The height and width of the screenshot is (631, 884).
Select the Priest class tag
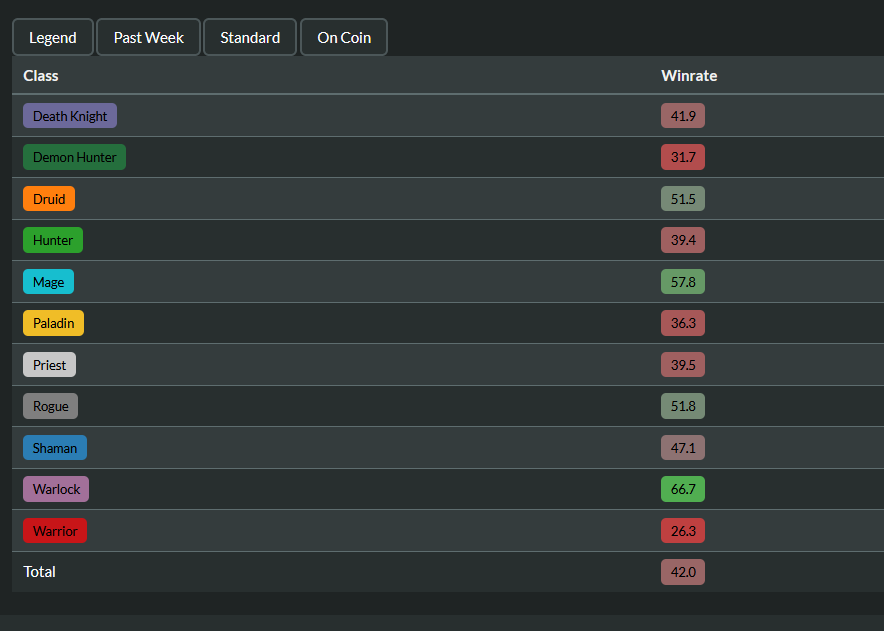click(x=50, y=364)
